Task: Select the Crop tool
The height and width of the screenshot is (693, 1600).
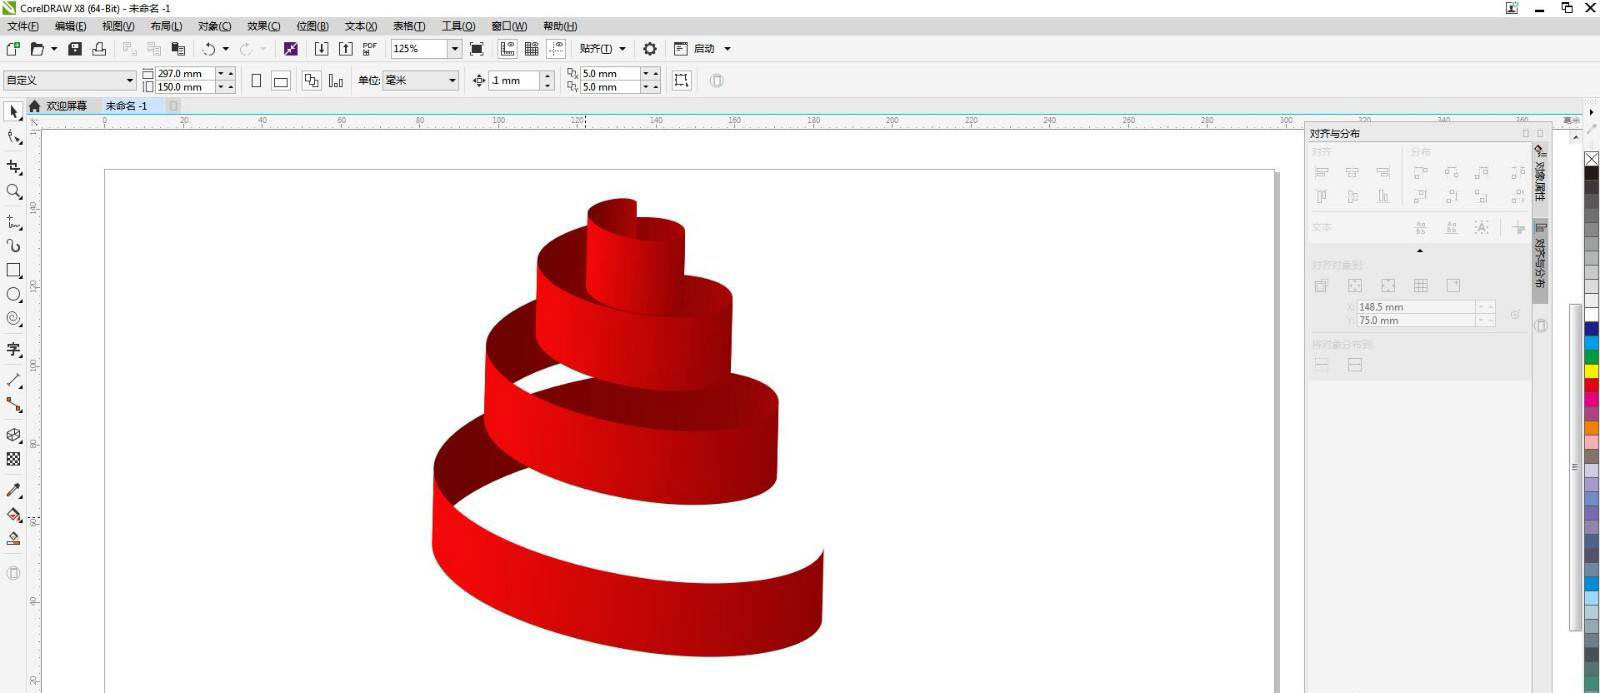Action: click(x=14, y=167)
